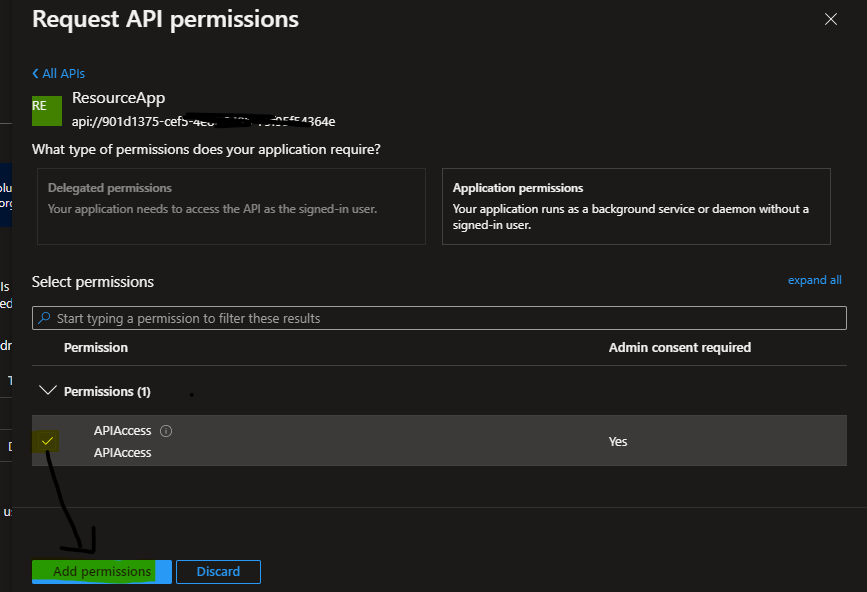
Task: Click the Select permissions section label
Action: (x=93, y=282)
